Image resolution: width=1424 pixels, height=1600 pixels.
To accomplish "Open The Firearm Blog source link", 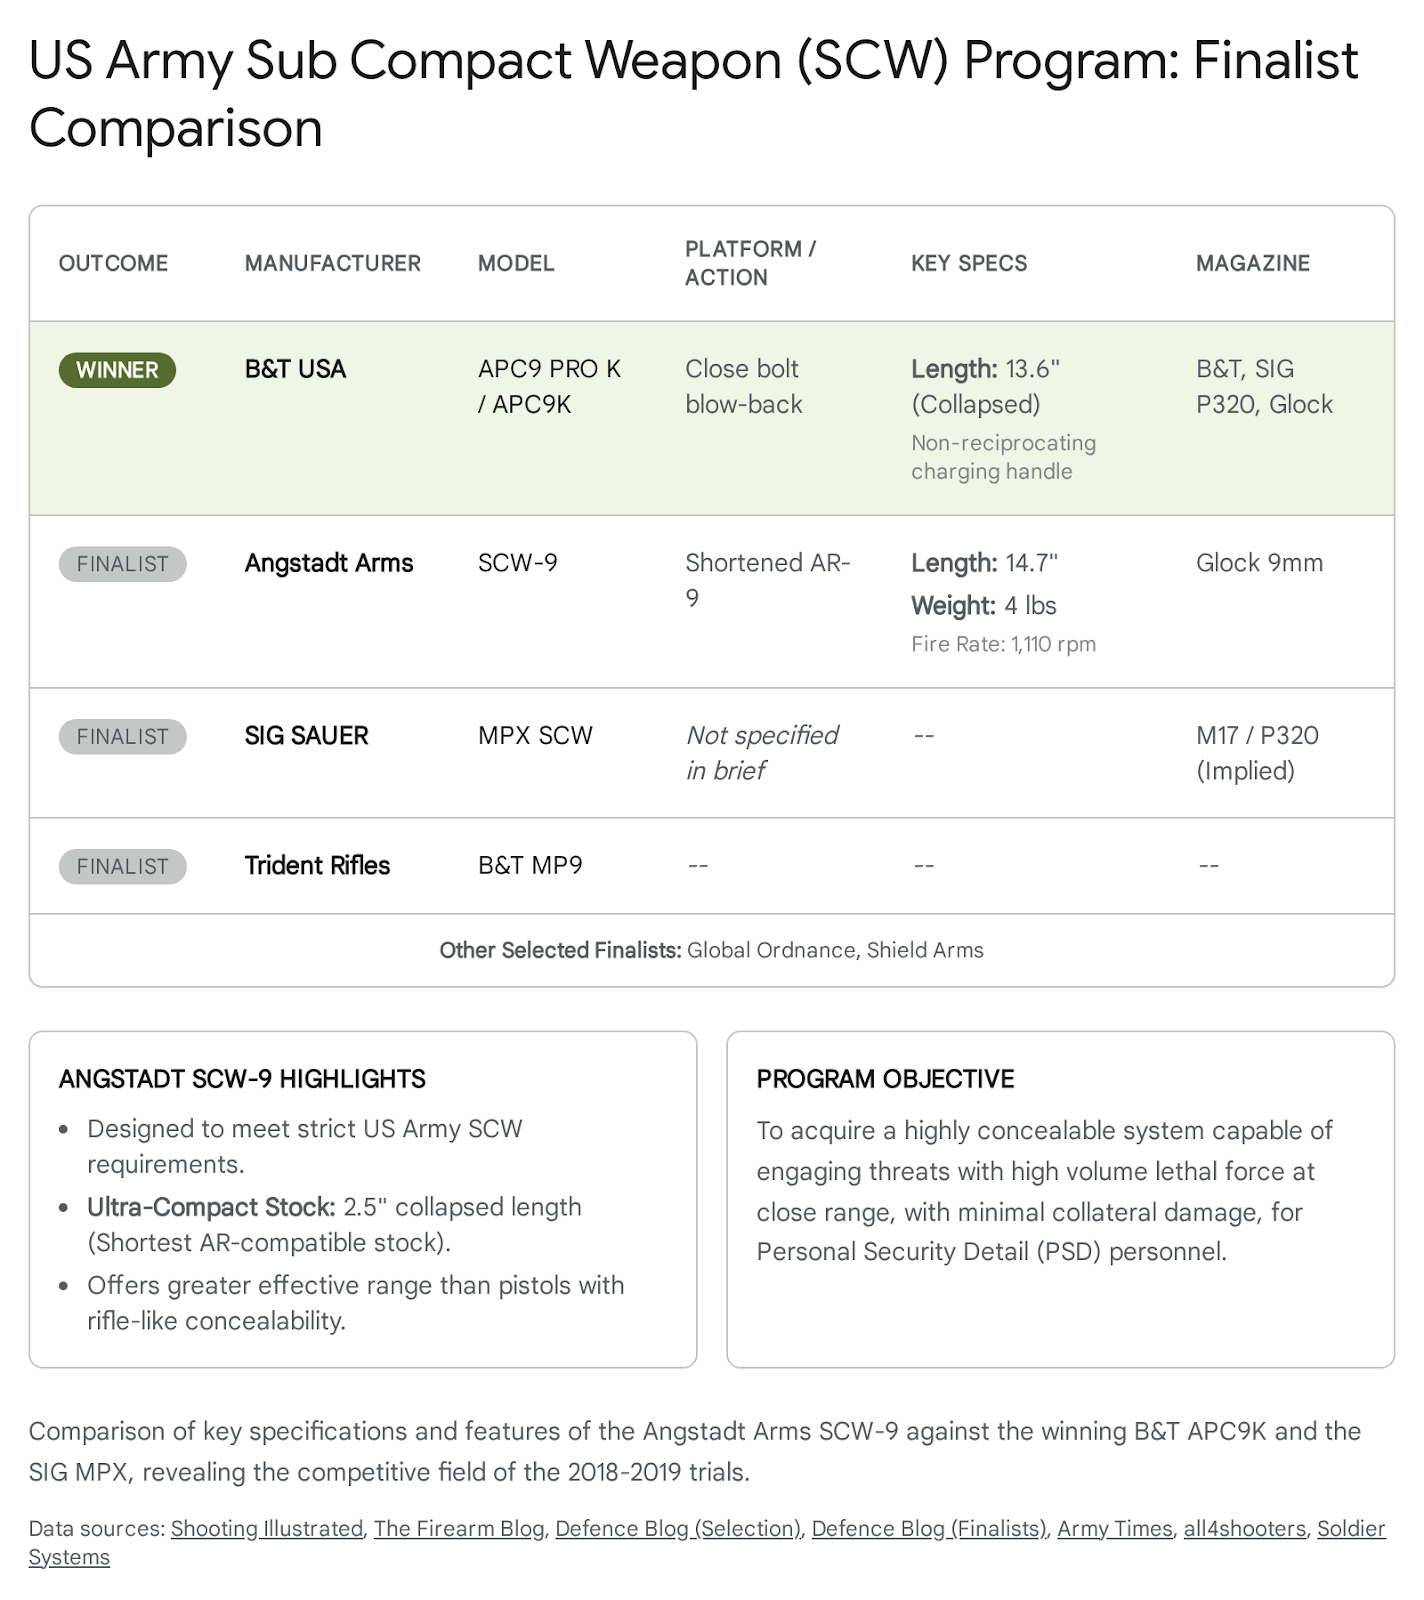I will tap(459, 1528).
